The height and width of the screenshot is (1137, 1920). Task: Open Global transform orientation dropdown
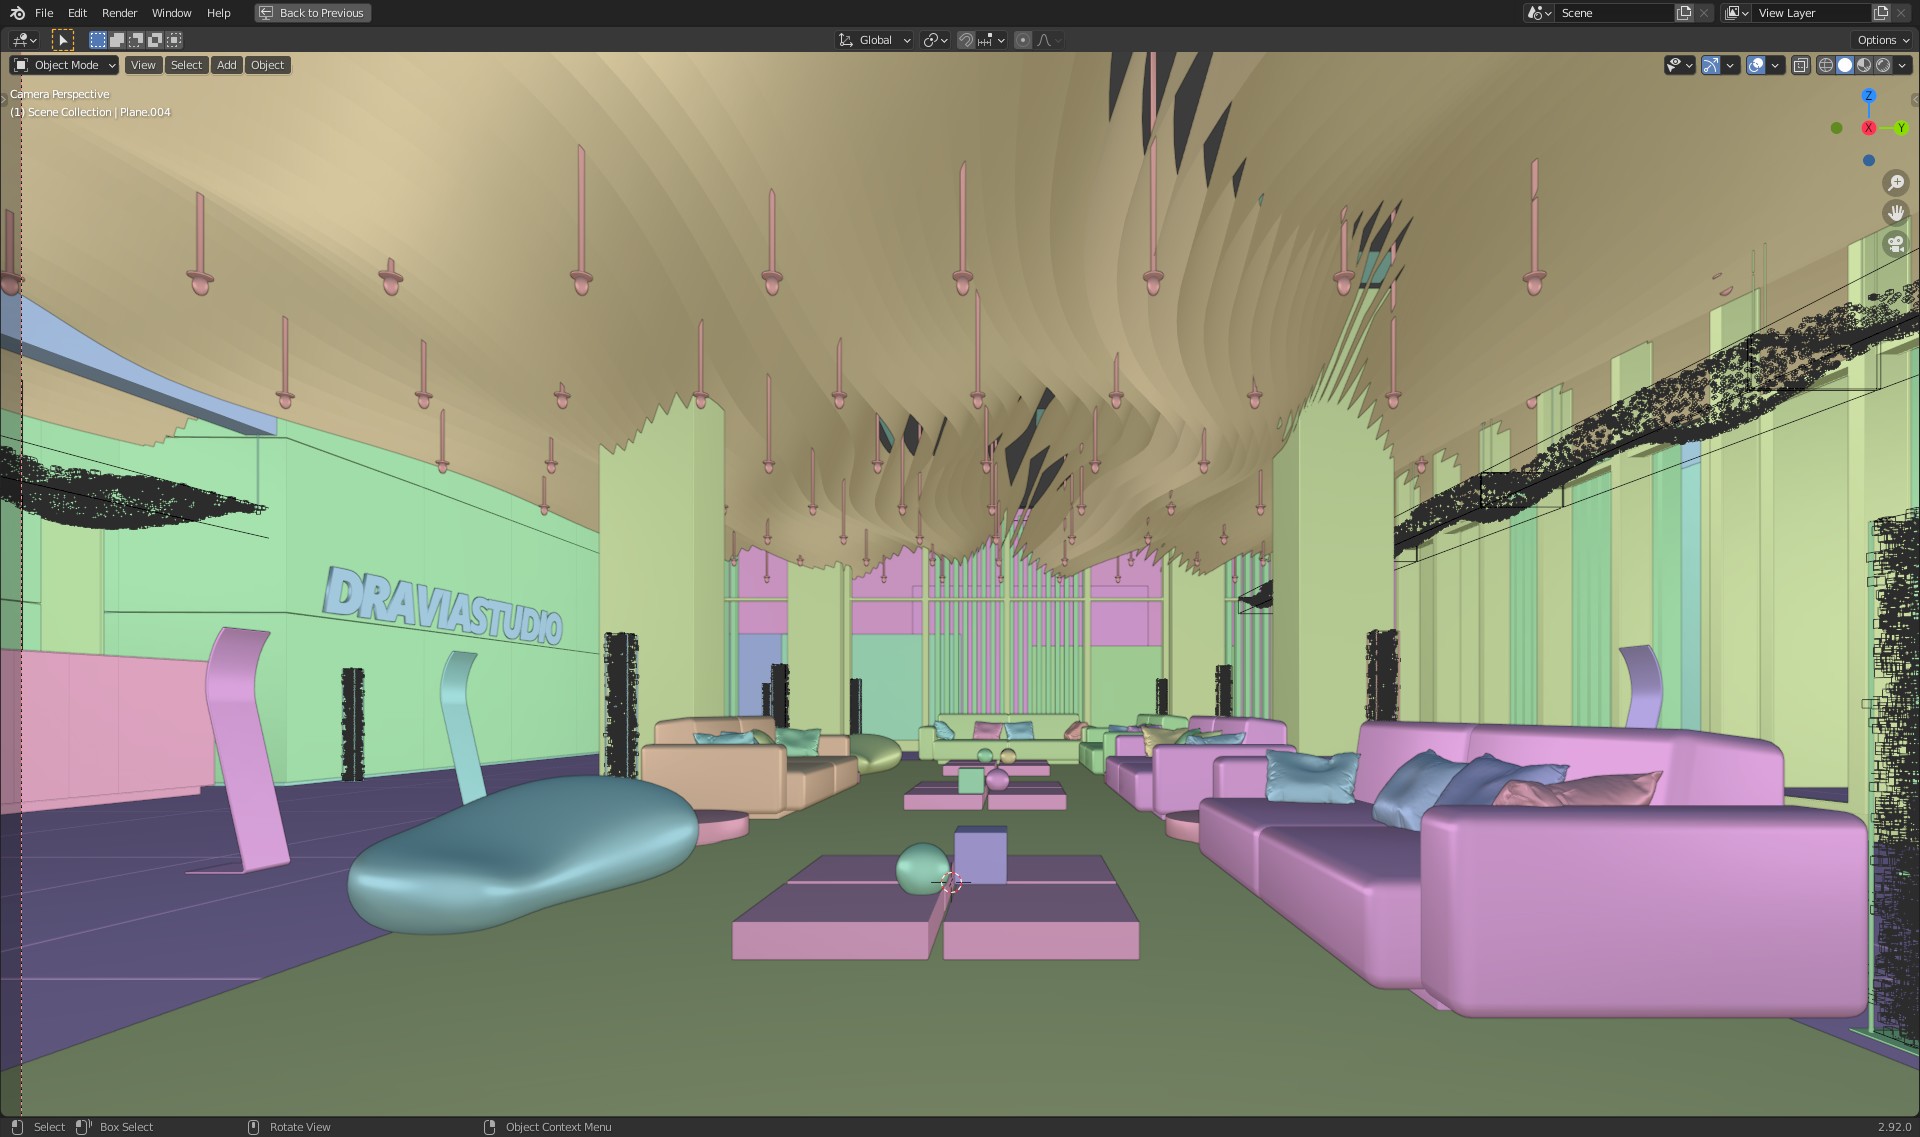[x=875, y=40]
